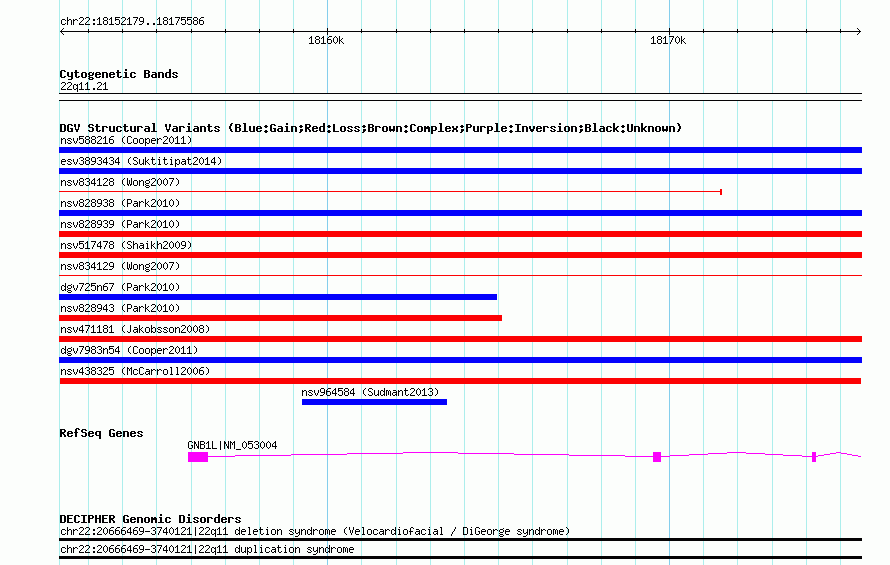Select the 22q11.21 band label
Viewport: 890px width, 565px height.
pos(84,86)
